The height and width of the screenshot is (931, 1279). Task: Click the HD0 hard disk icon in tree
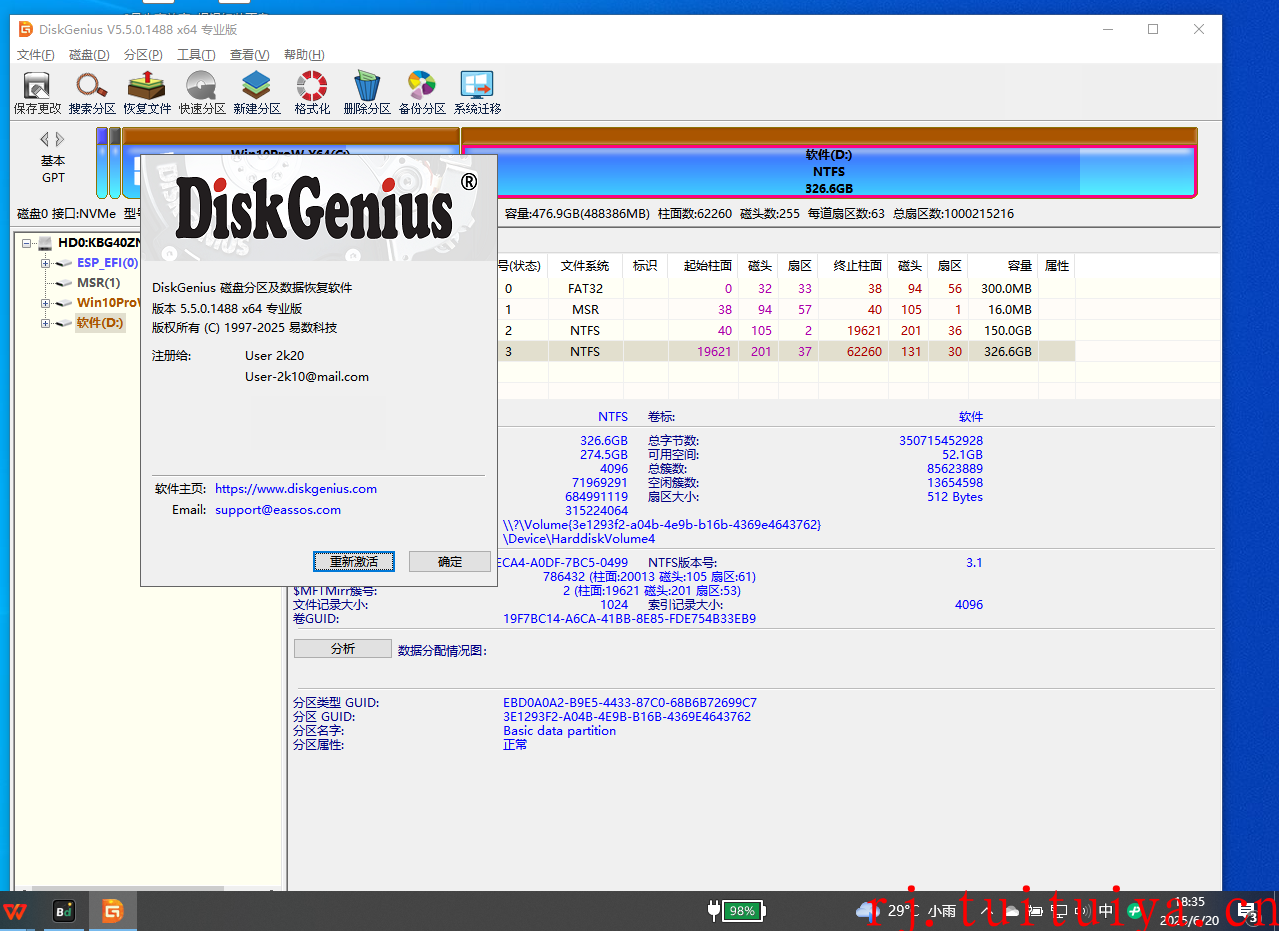coord(46,243)
